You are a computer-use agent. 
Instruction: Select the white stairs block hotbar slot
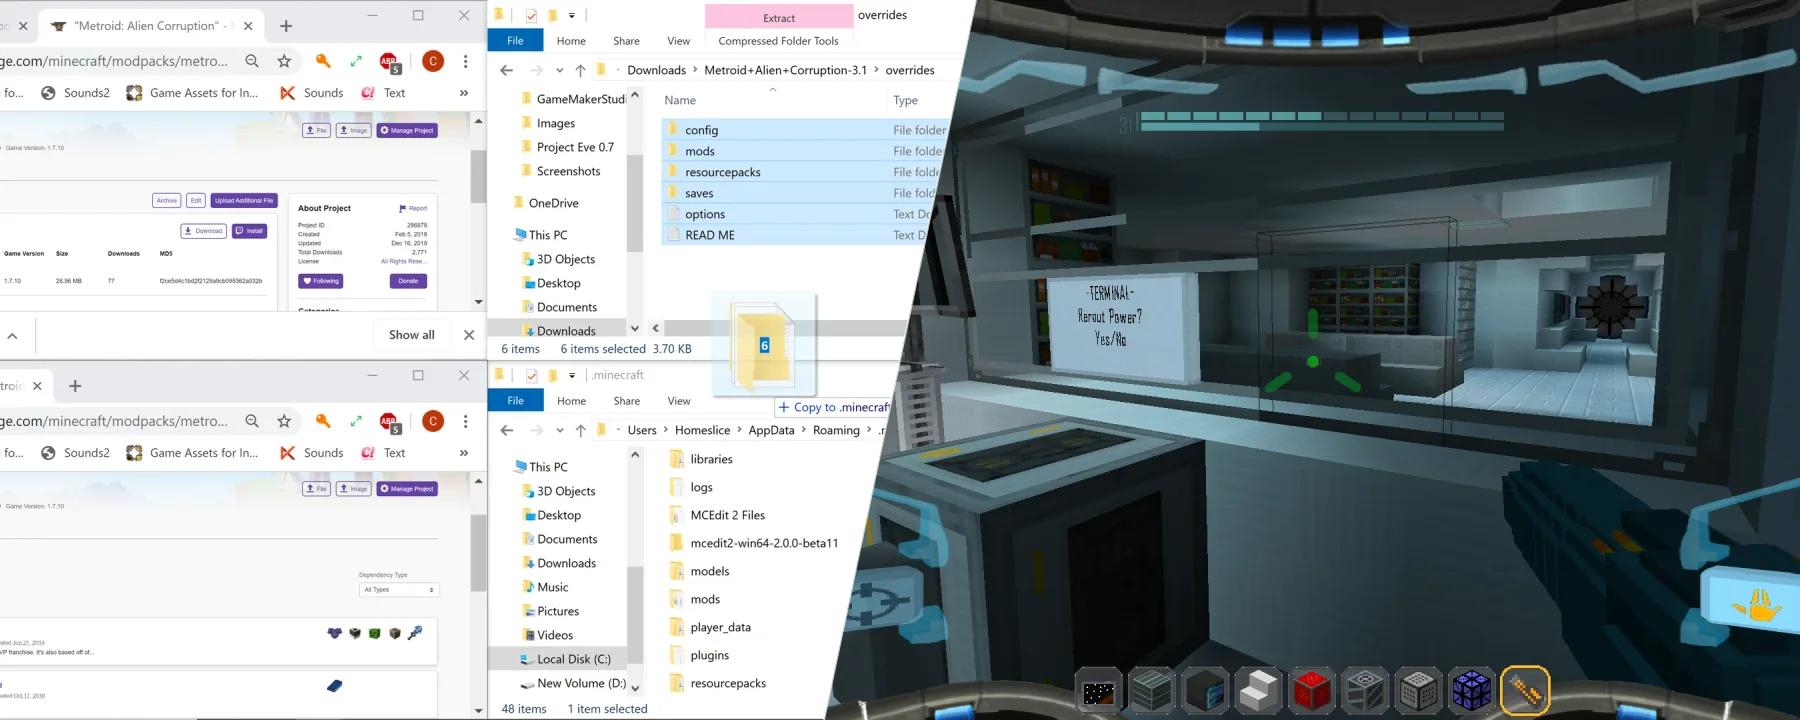pos(1258,691)
